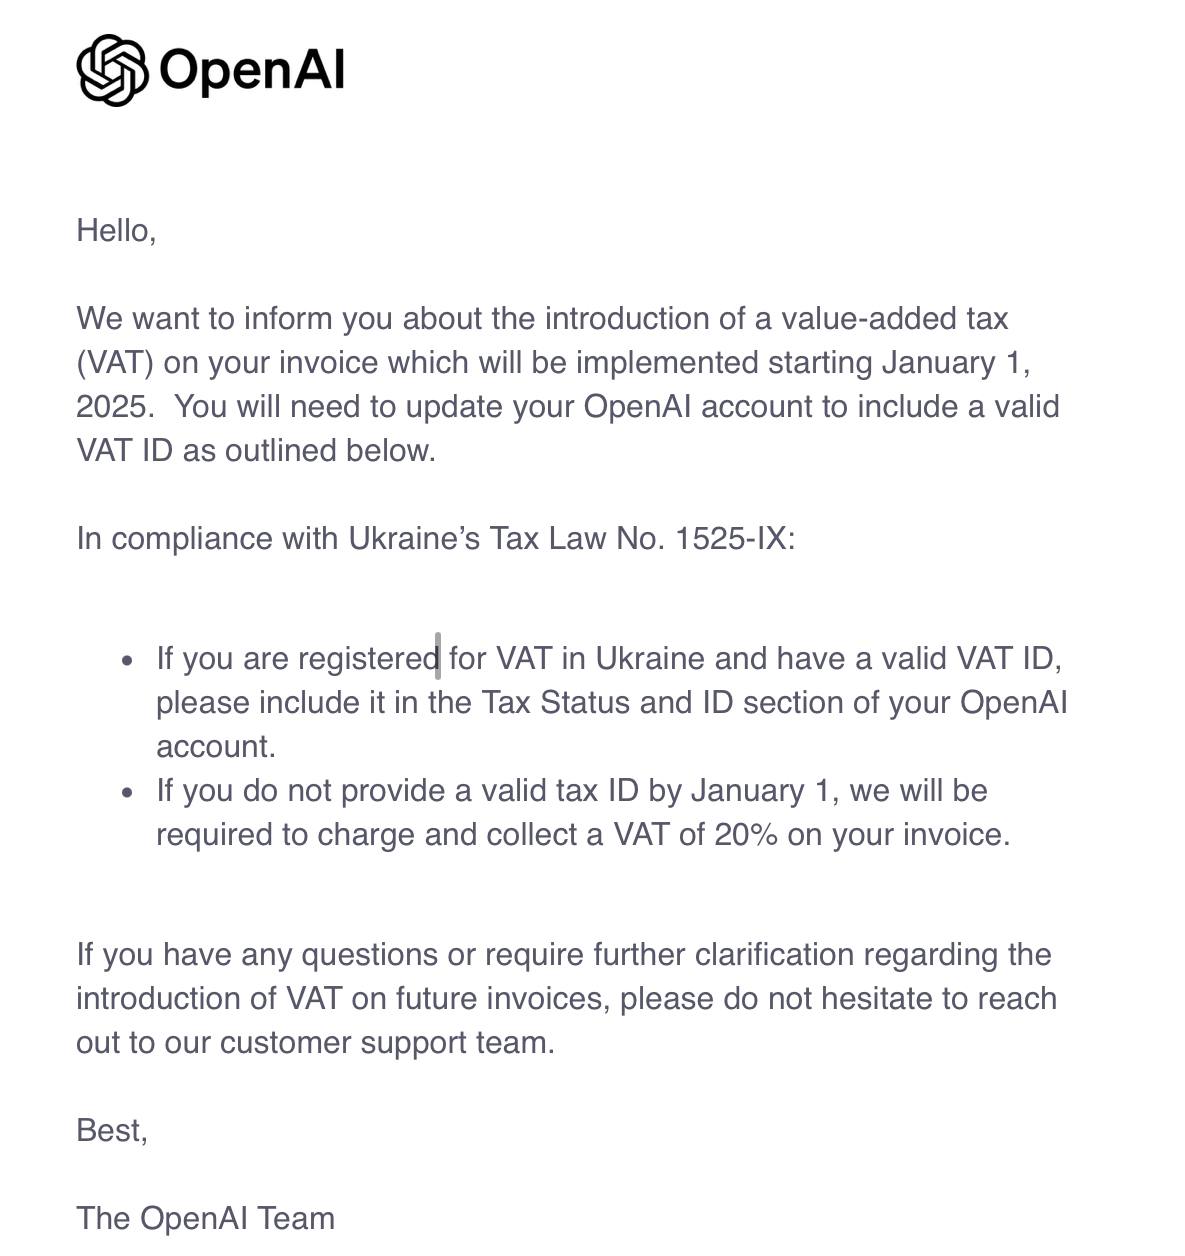Click the phrase 'value-added tax' in first paragraph
Screen dimensions: 1185x1256
895,318
